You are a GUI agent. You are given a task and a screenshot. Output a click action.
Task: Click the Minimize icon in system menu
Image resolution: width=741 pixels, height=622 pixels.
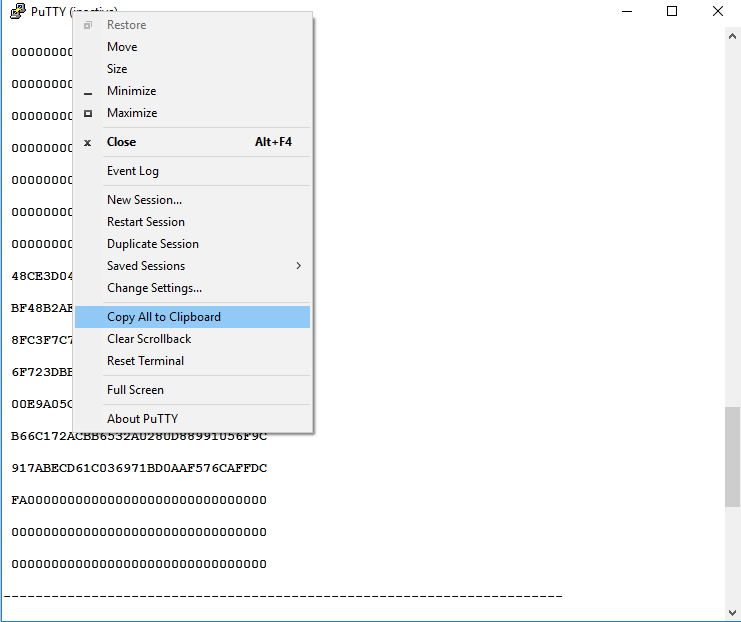[88, 92]
